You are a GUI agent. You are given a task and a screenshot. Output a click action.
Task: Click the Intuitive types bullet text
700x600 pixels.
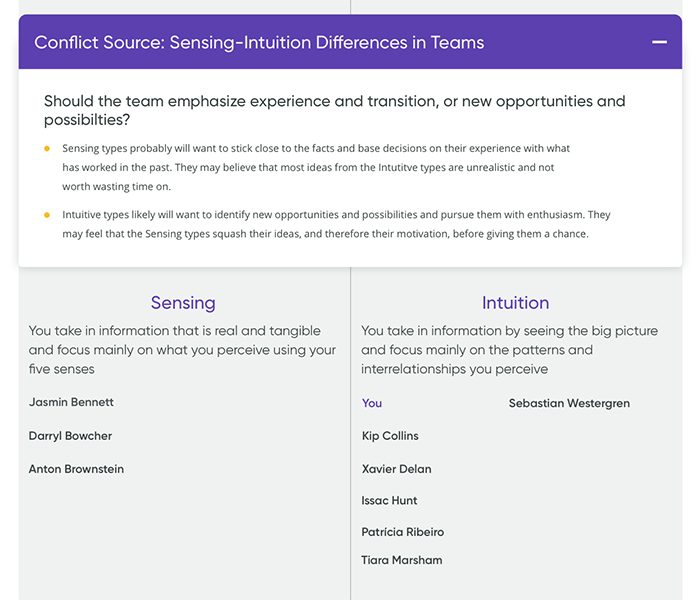coord(336,224)
